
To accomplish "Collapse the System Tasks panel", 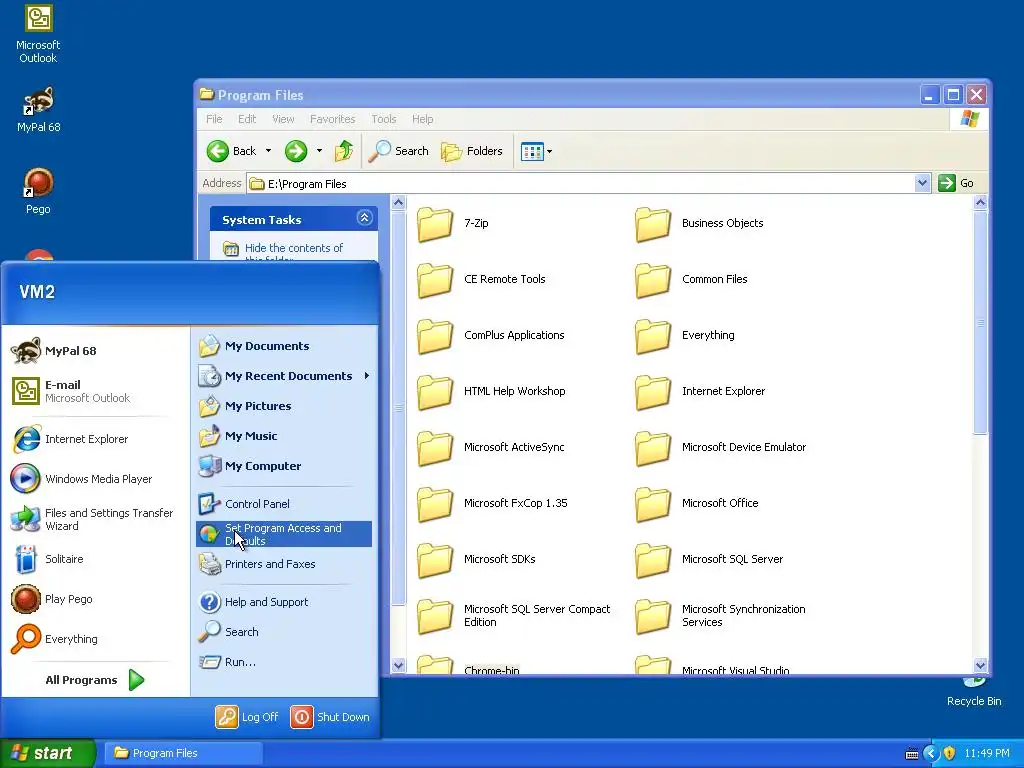I will click(x=364, y=218).
